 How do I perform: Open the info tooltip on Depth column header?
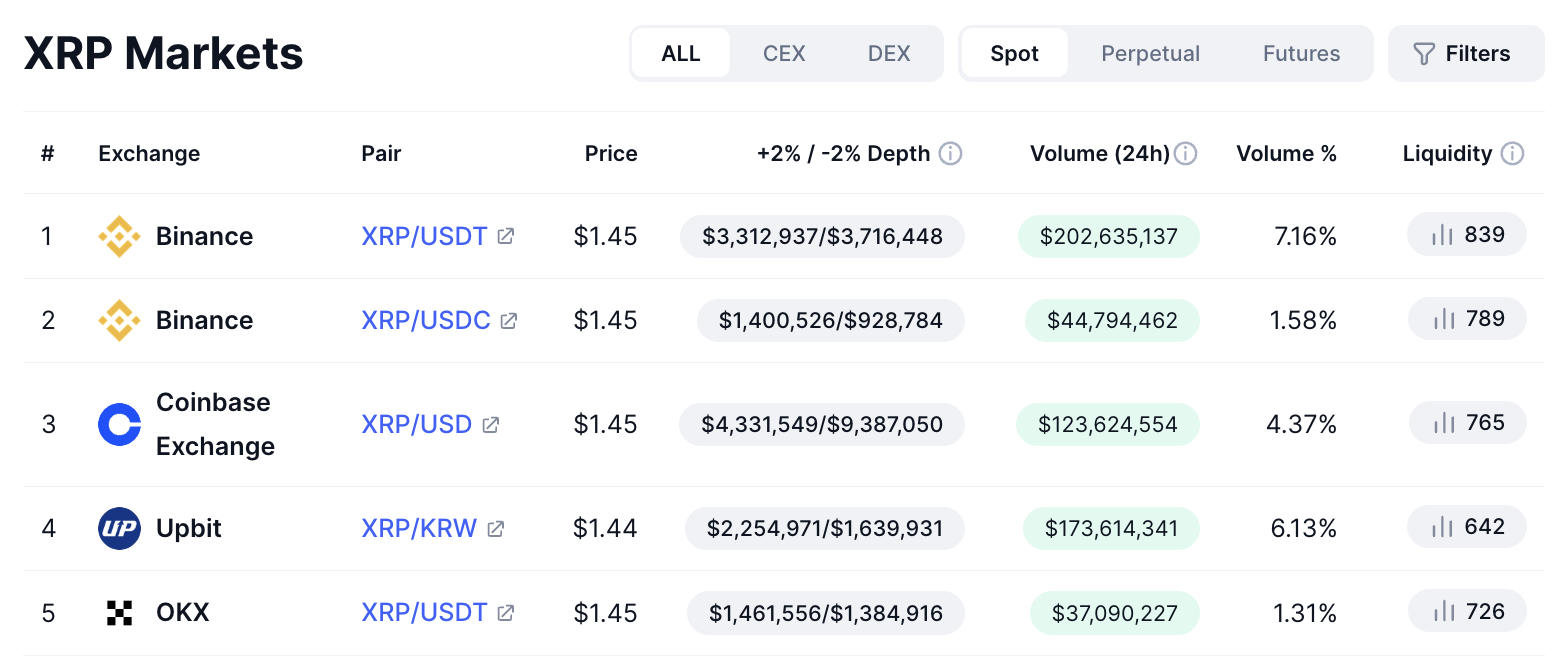tap(948, 153)
